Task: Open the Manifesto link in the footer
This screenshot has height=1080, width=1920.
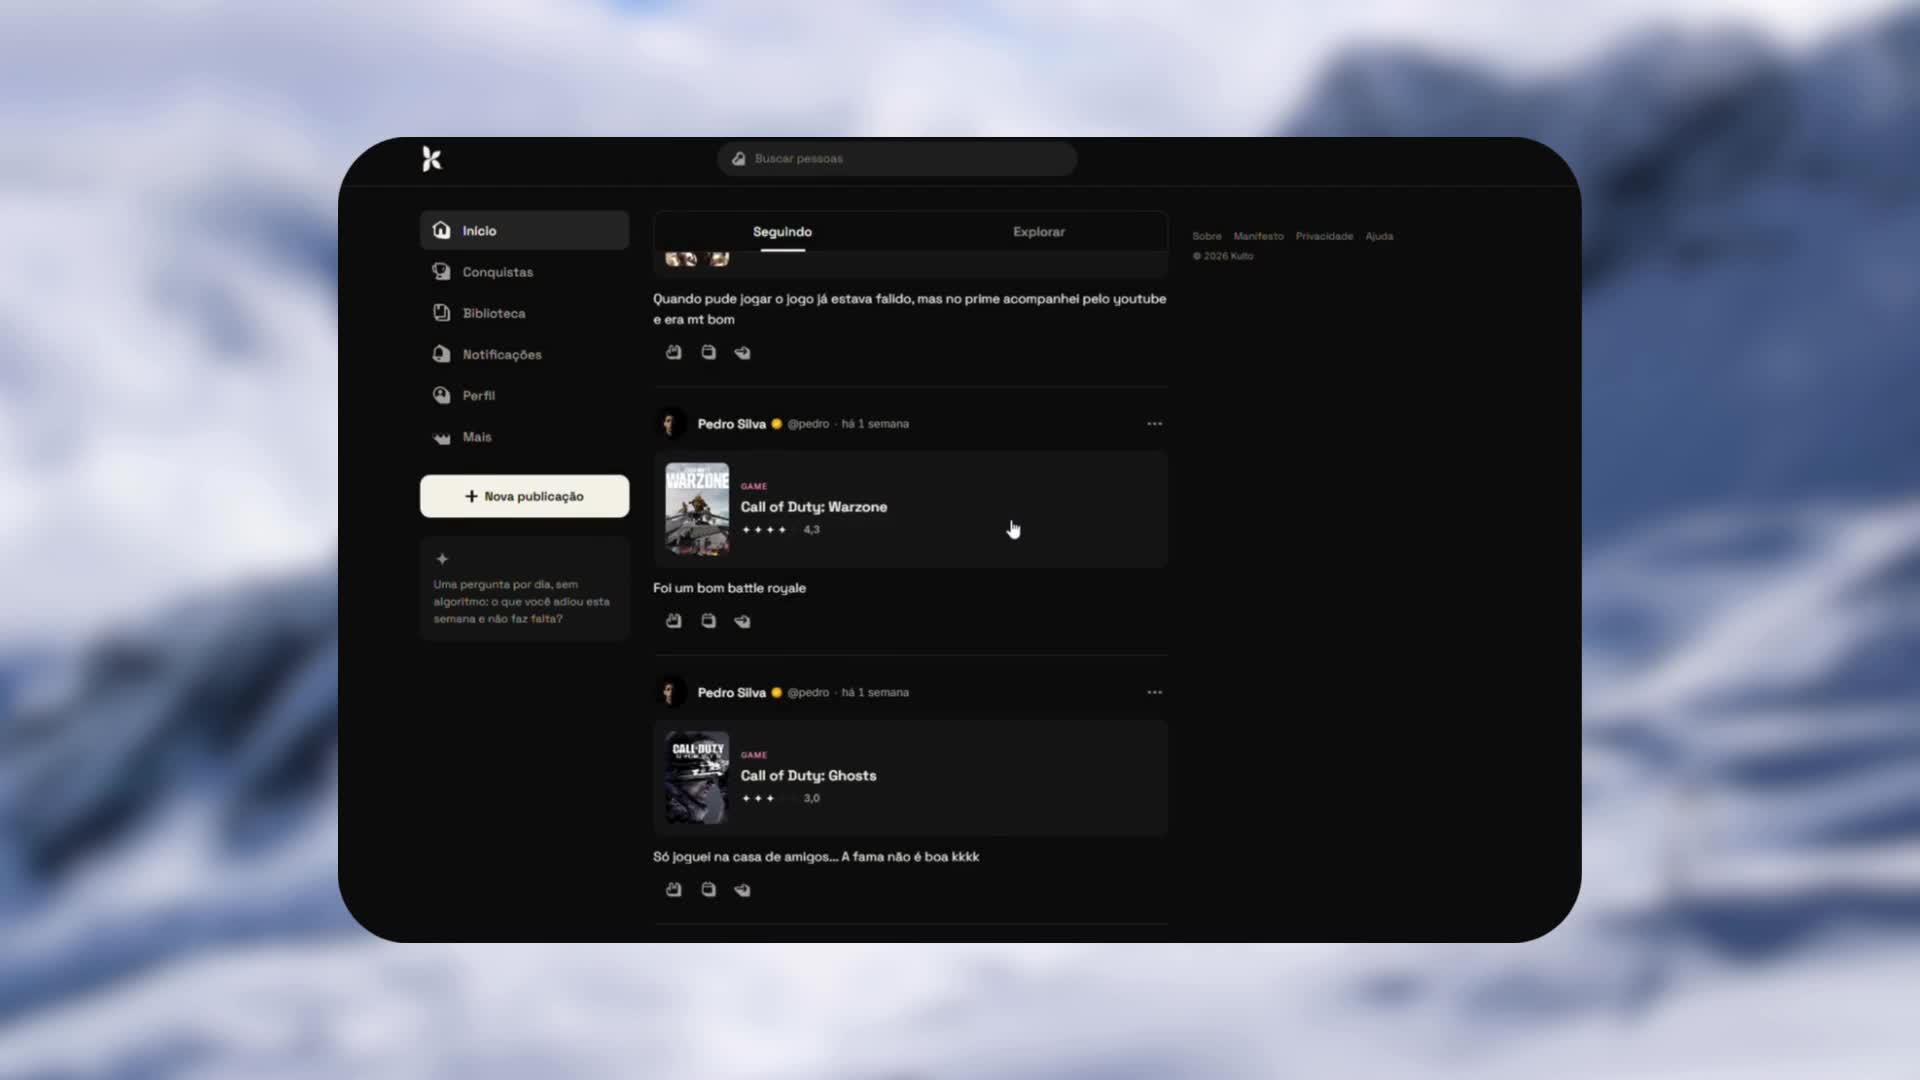Action: [x=1258, y=236]
